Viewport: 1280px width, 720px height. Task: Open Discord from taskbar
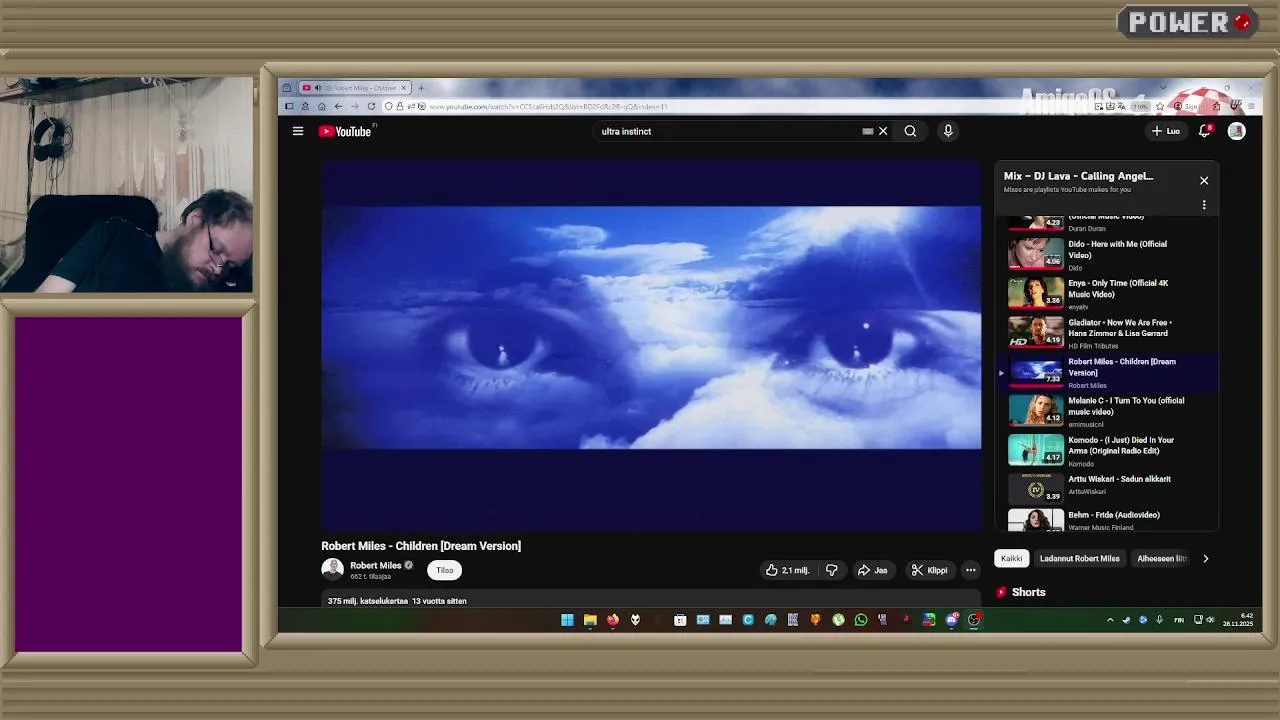point(951,620)
